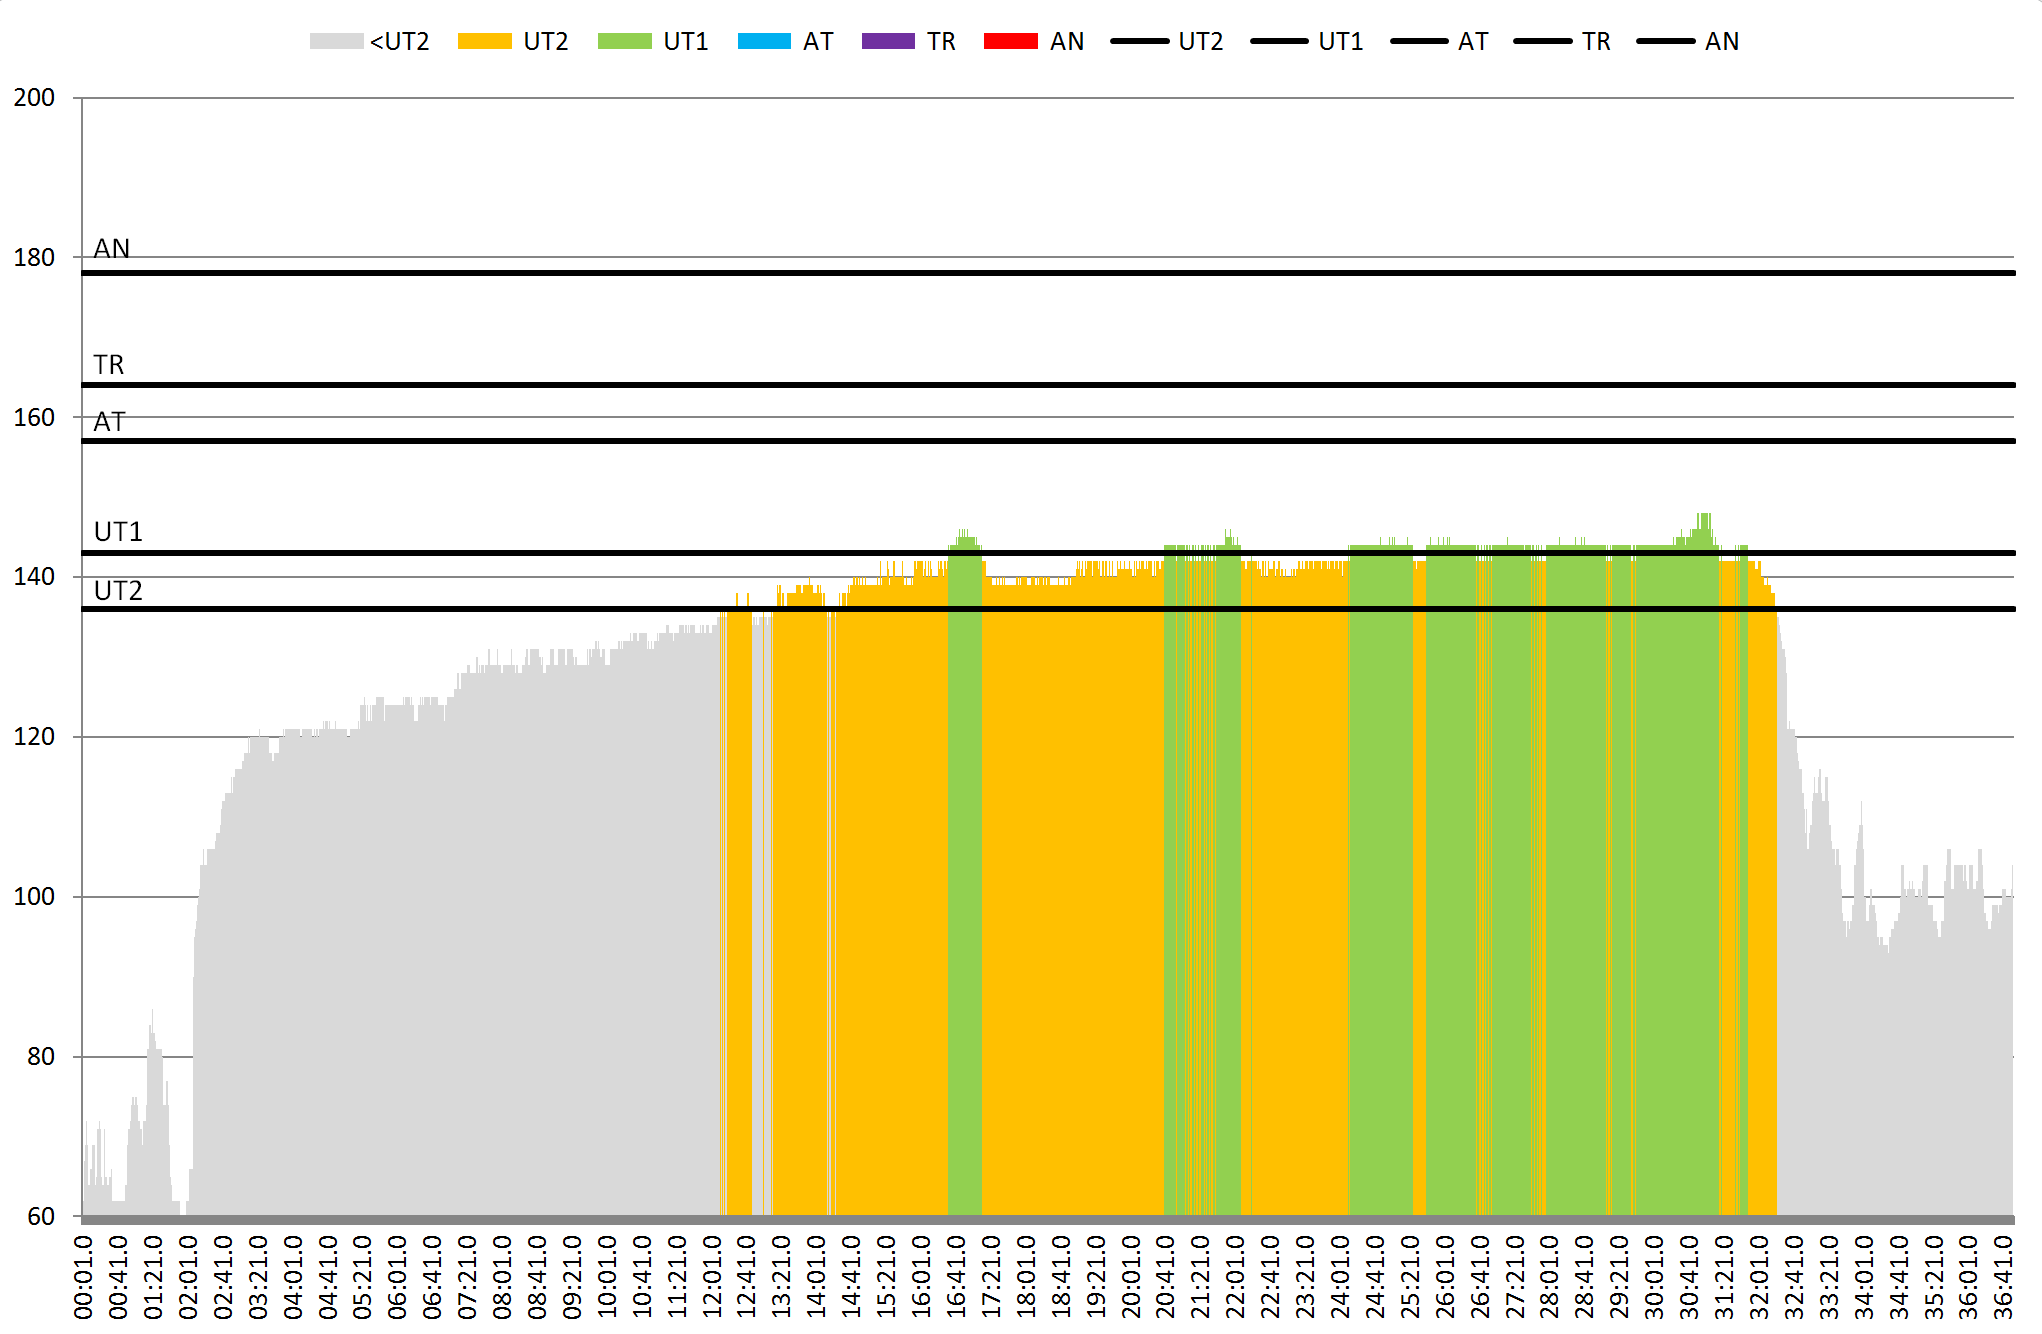Image resolution: width=2042 pixels, height=1334 pixels.
Task: Click the 00:01.0 time axis label
Action: coord(84,1277)
